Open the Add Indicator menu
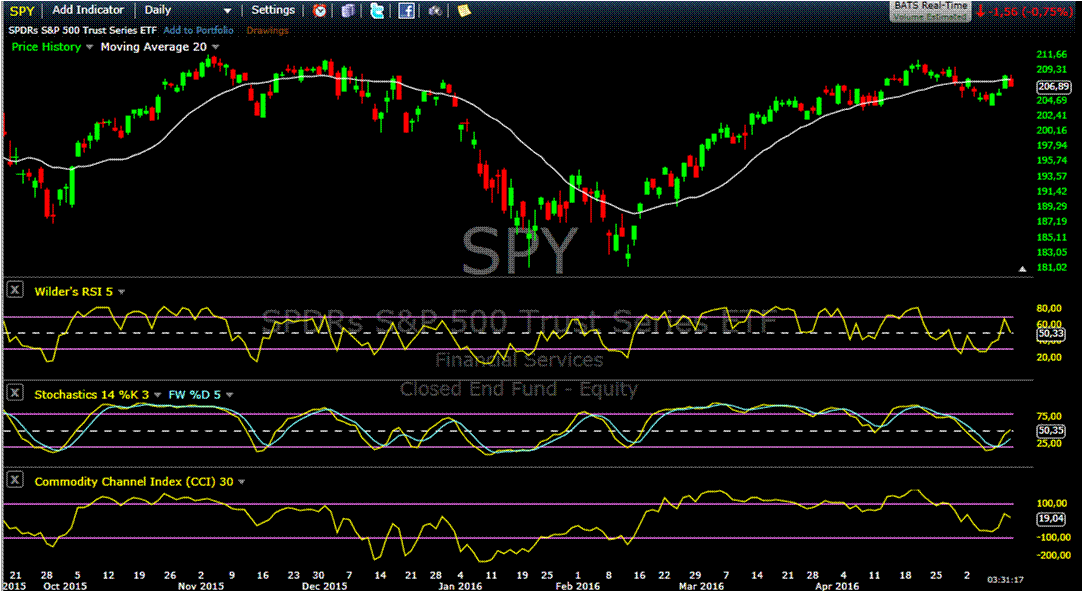 [88, 10]
